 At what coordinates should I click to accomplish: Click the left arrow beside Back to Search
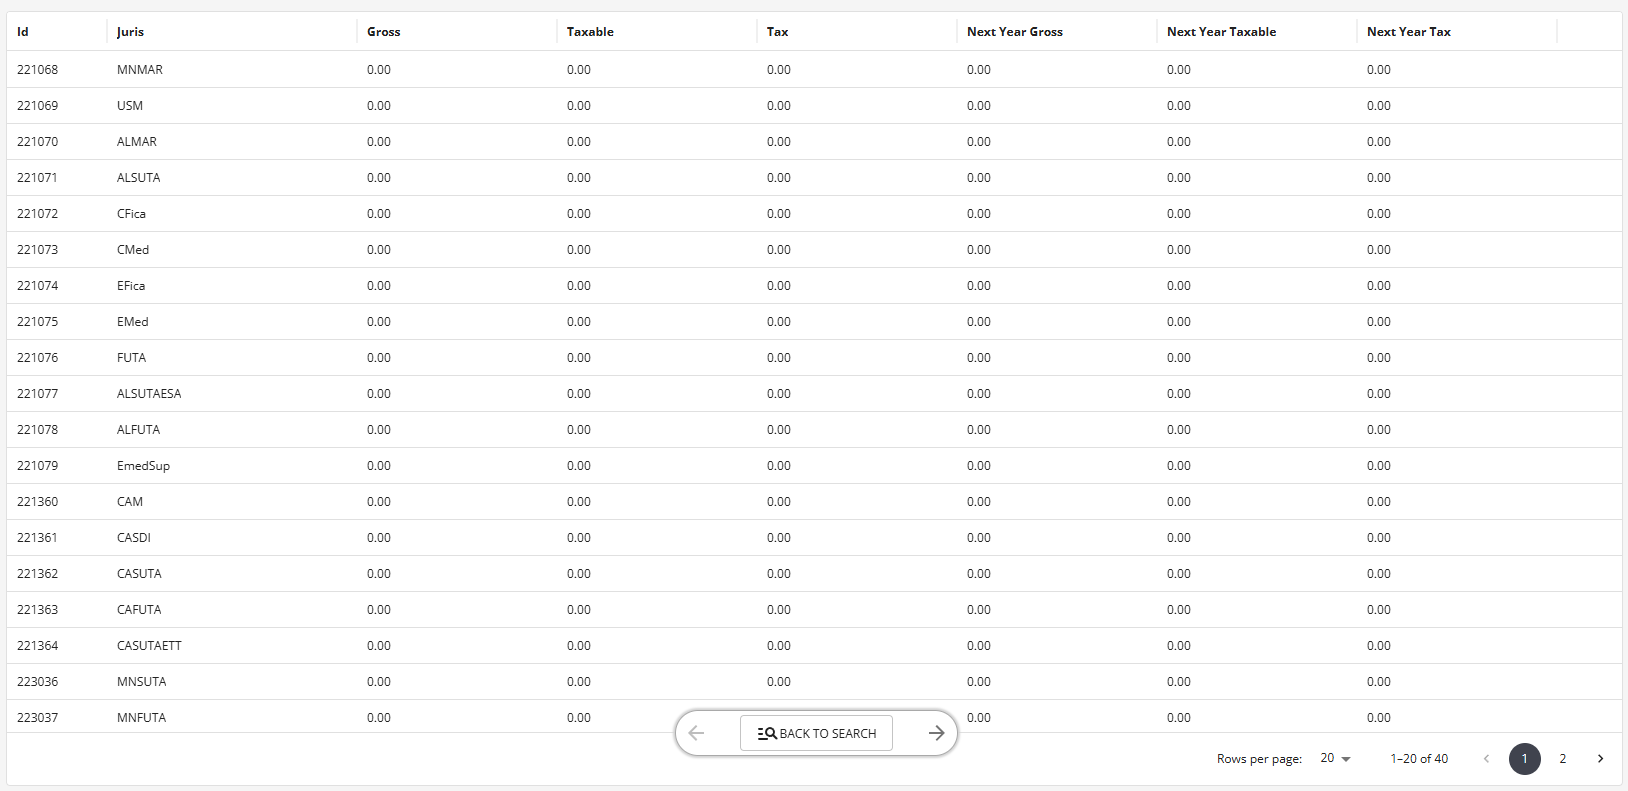coord(697,733)
